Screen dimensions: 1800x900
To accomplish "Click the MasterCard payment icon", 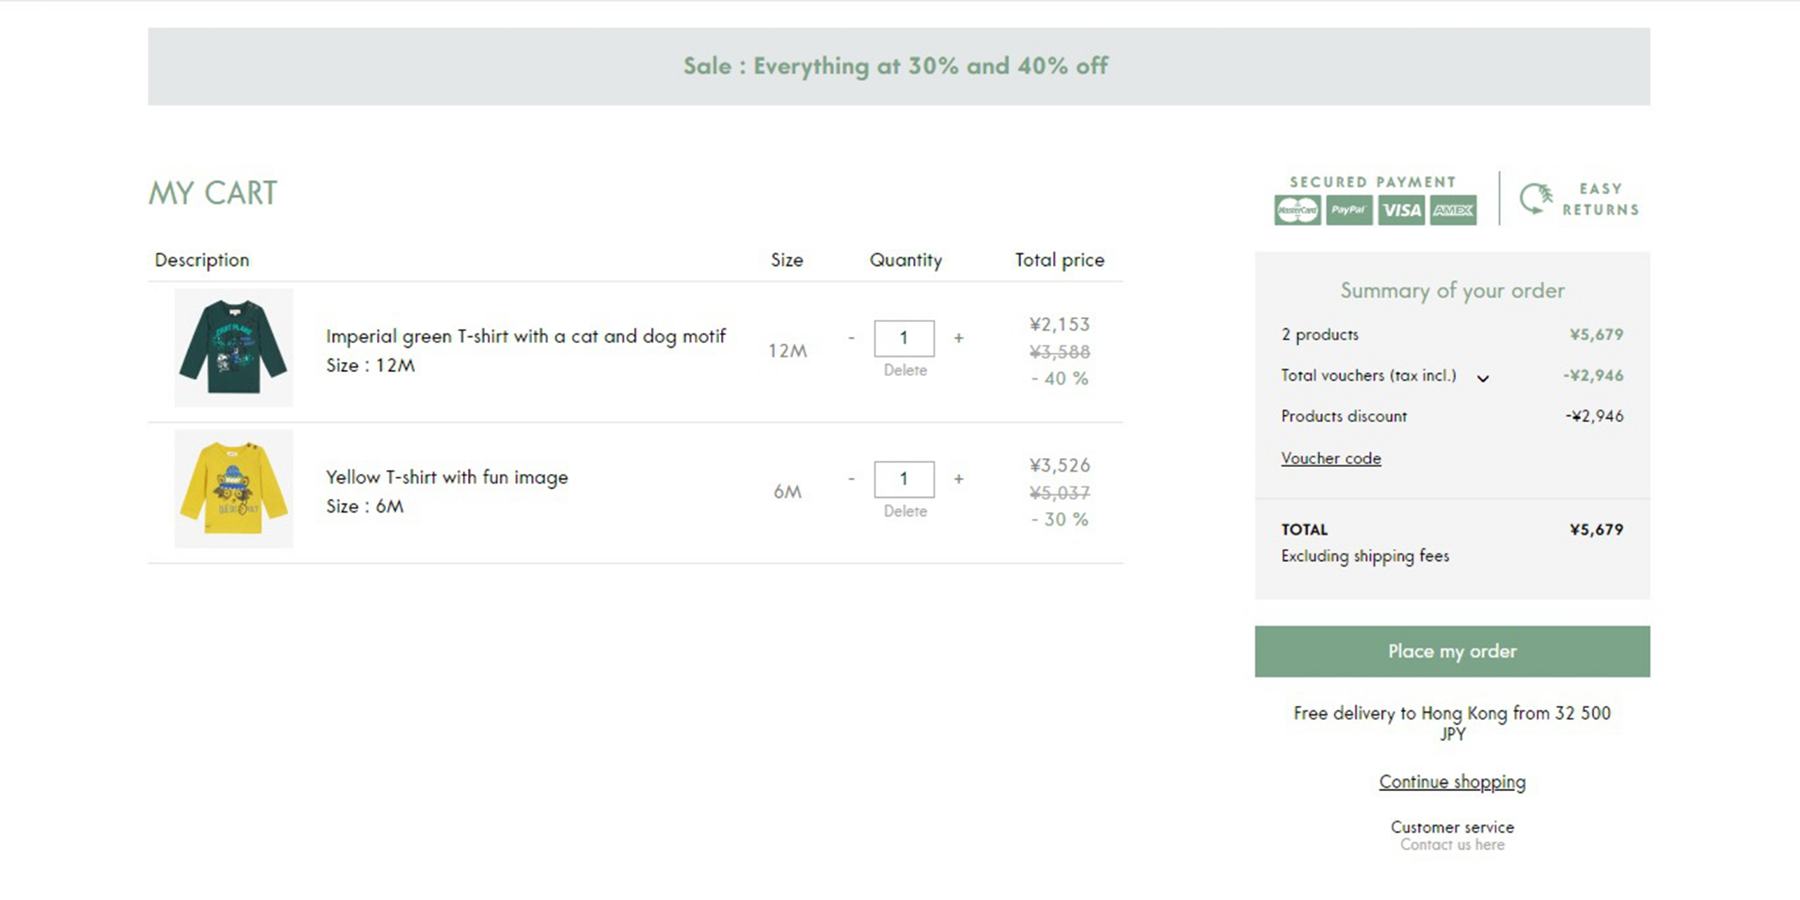I will click(x=1297, y=210).
